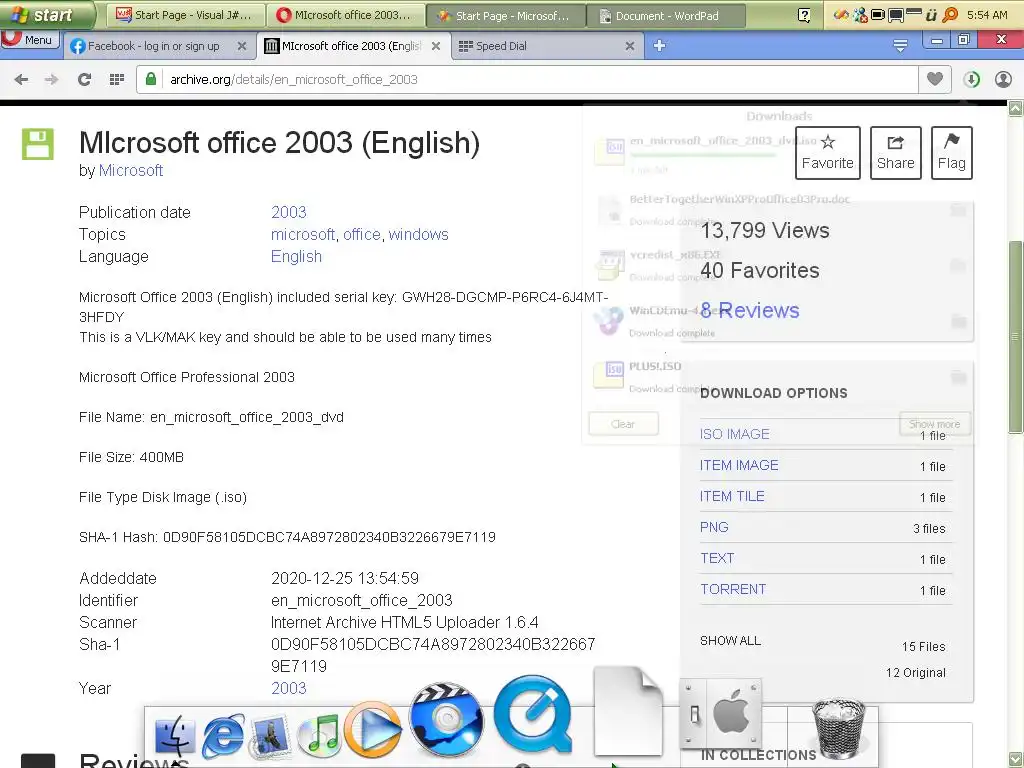The width and height of the screenshot is (1024, 768).
Task: Close the Facebook login tab
Action: [242, 46]
